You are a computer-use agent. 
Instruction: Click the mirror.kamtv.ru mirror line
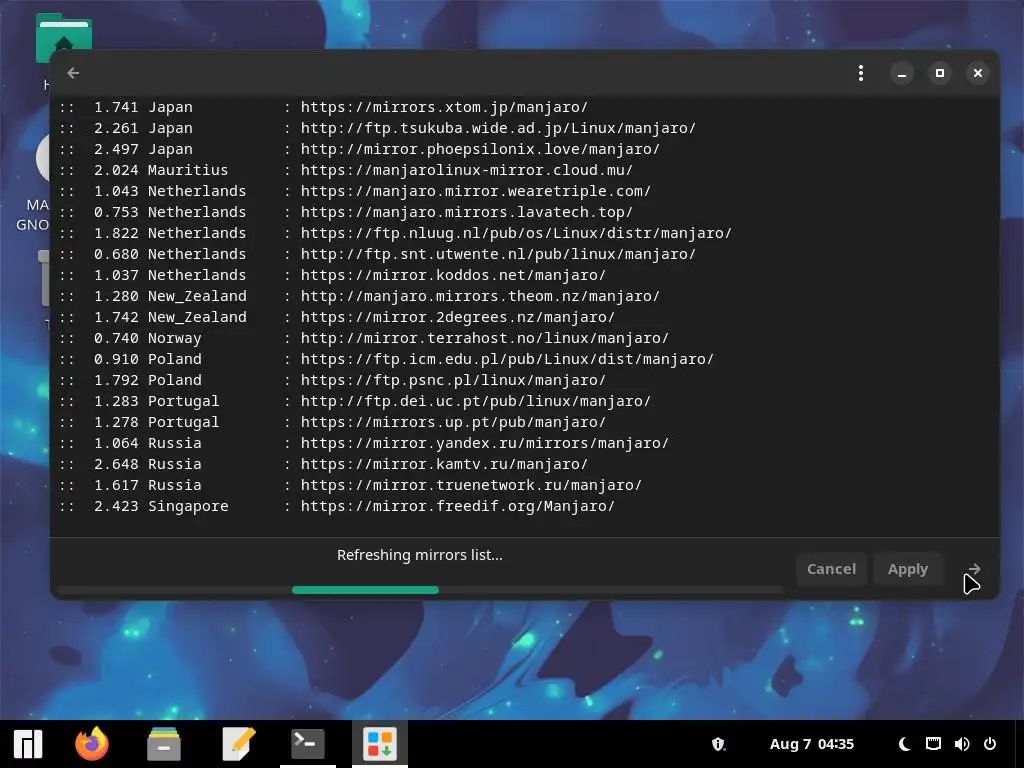coord(324,464)
